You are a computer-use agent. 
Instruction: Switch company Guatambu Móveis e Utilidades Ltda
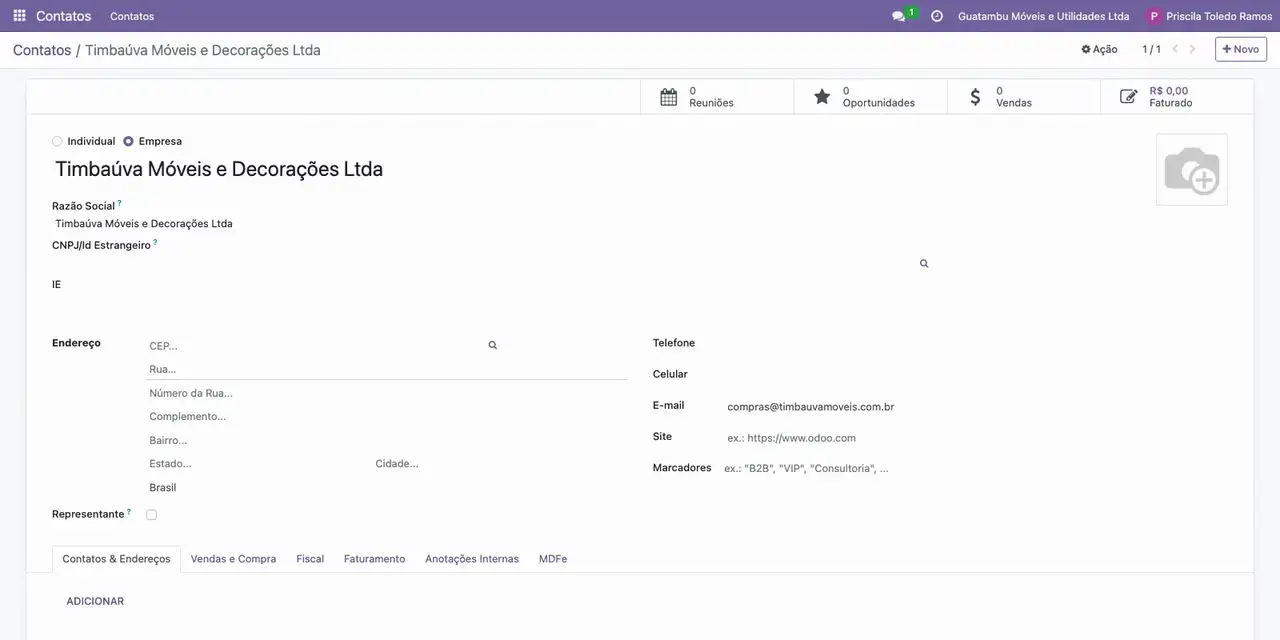tap(1043, 16)
